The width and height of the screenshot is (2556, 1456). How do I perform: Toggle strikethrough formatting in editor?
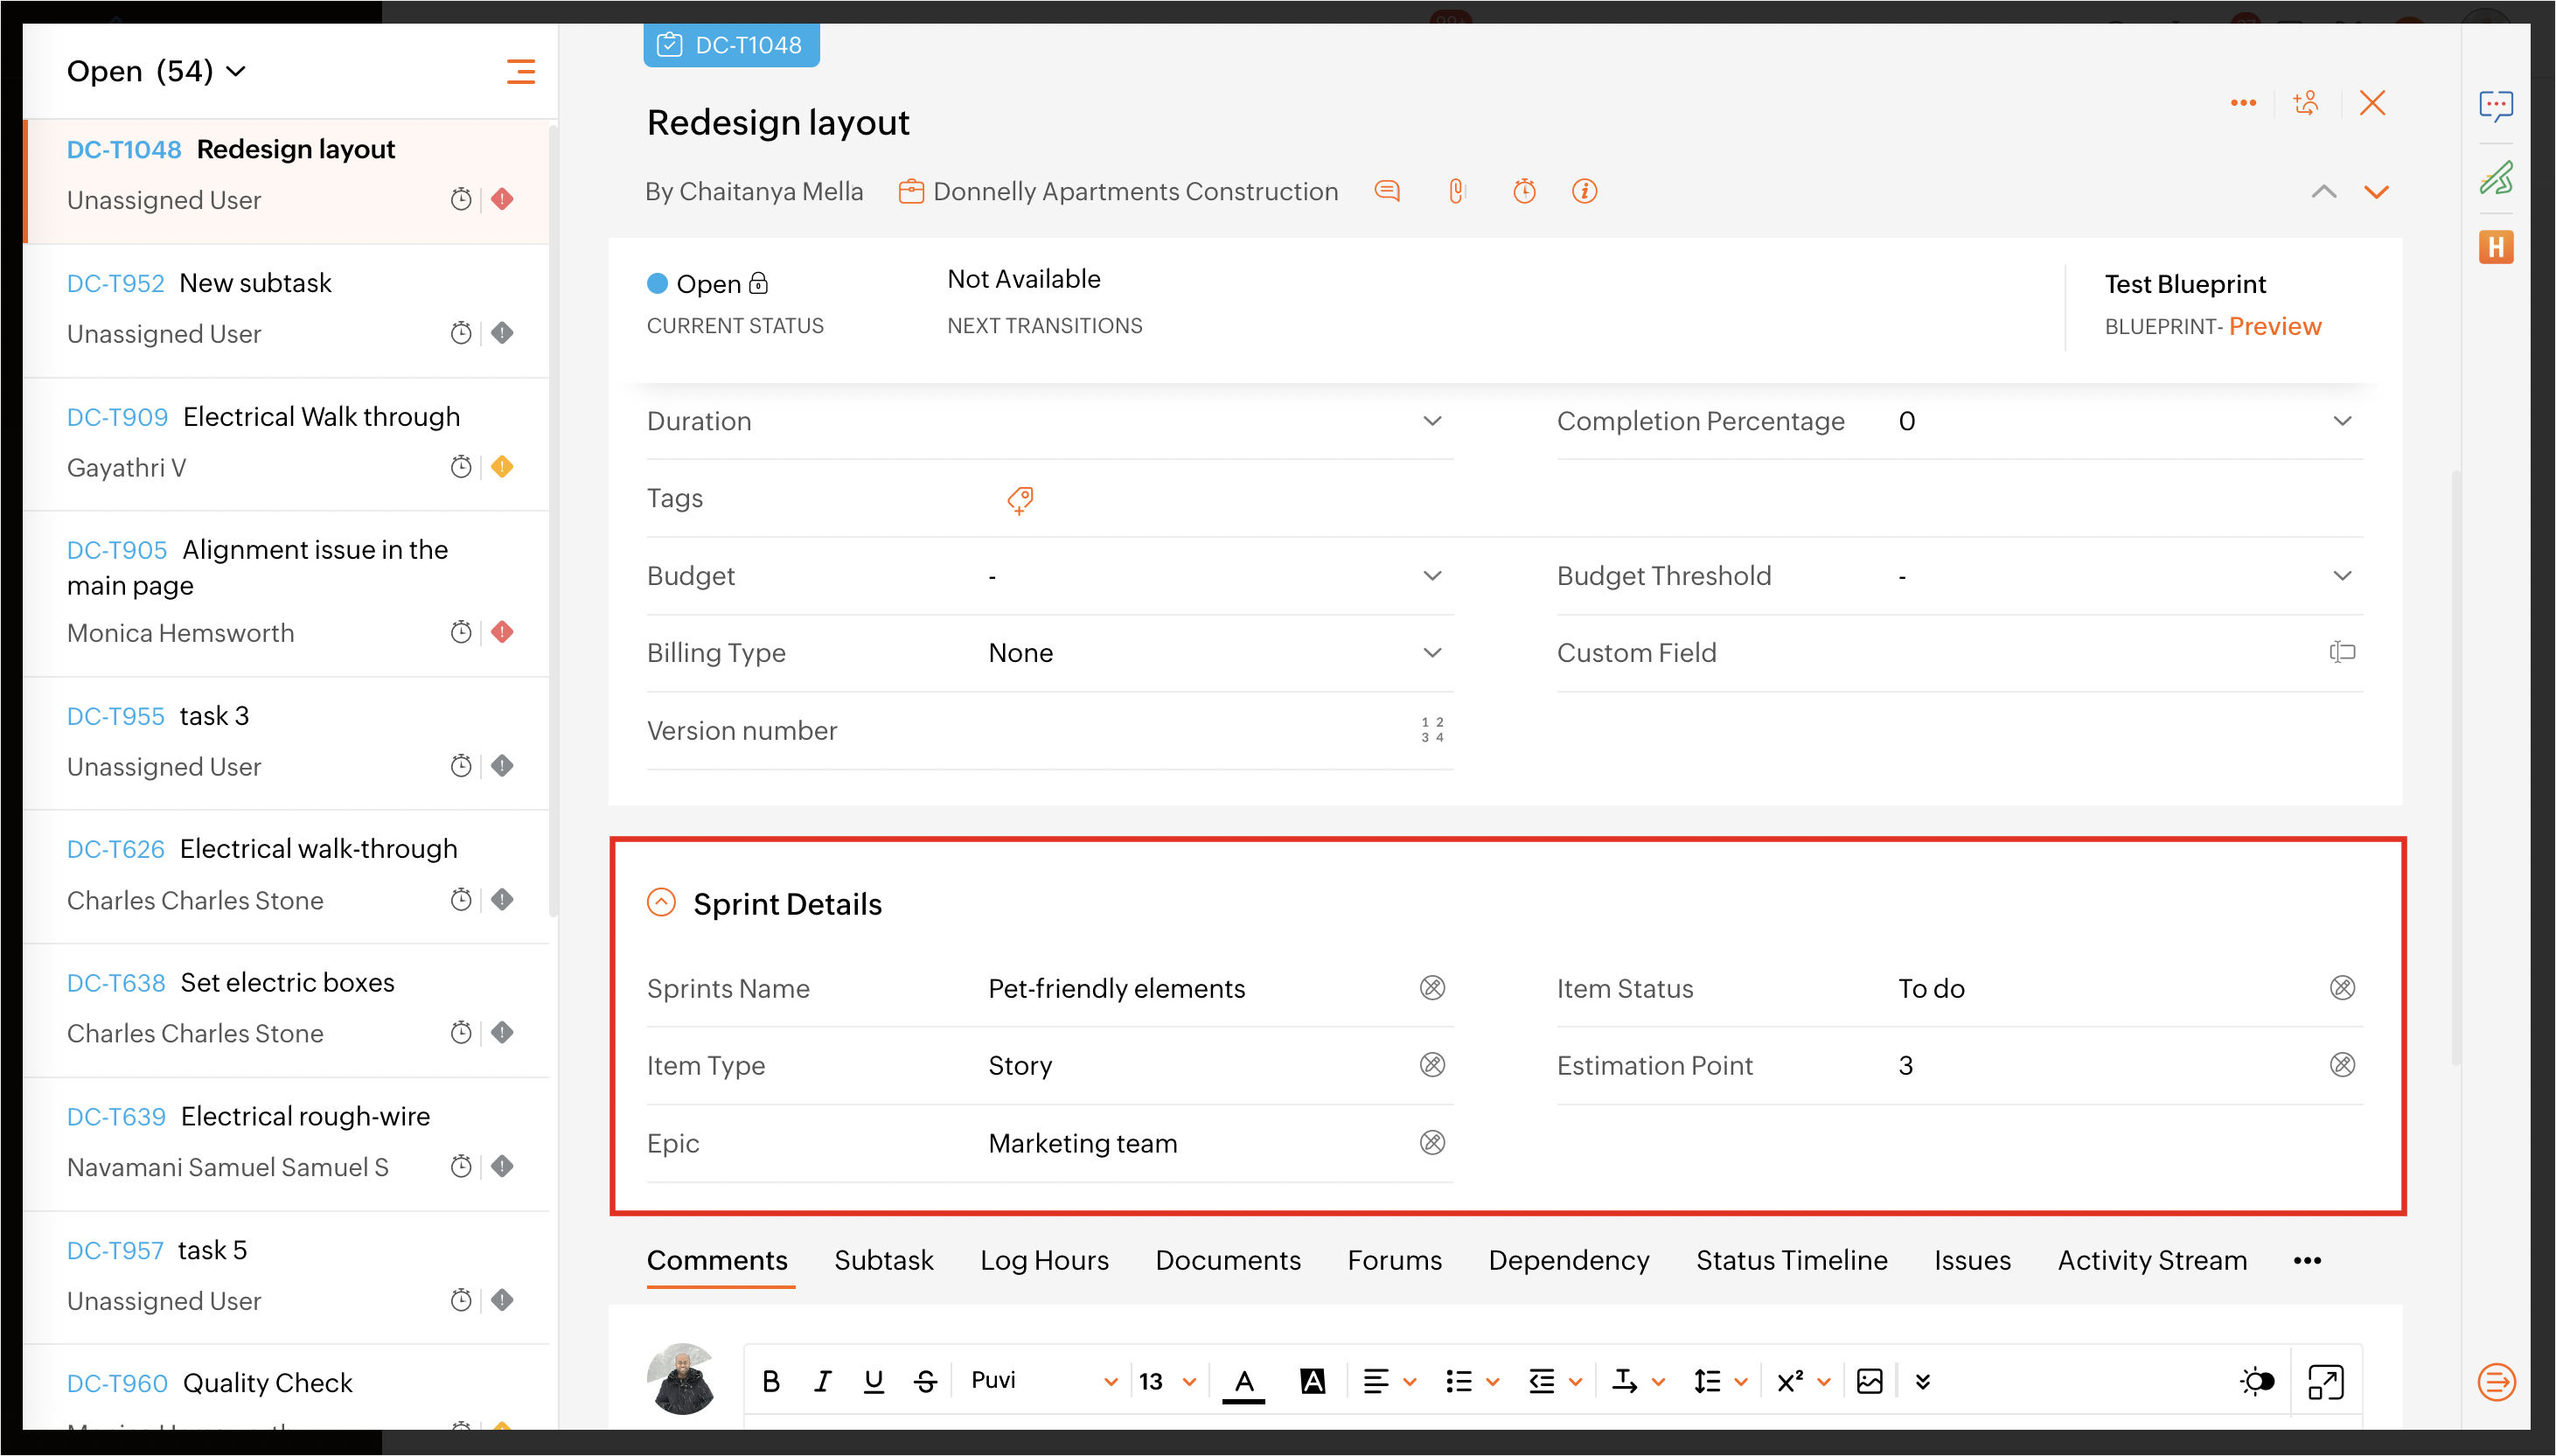925,1381
